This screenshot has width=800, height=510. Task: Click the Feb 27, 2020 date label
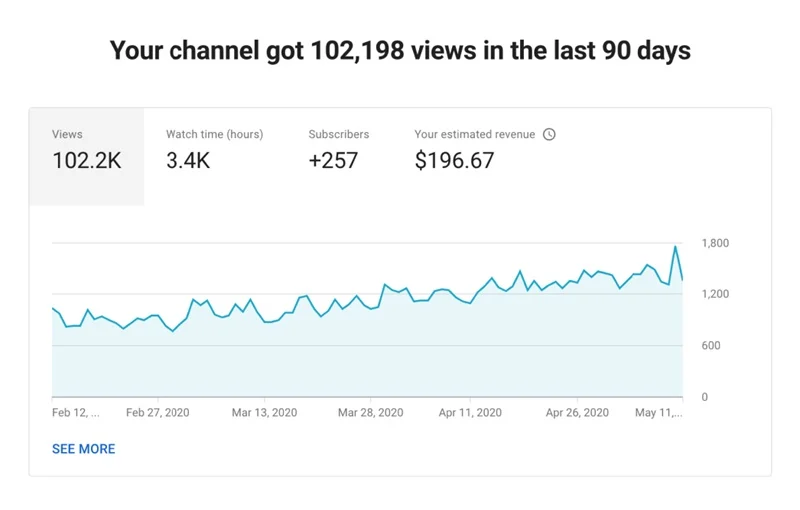158,412
